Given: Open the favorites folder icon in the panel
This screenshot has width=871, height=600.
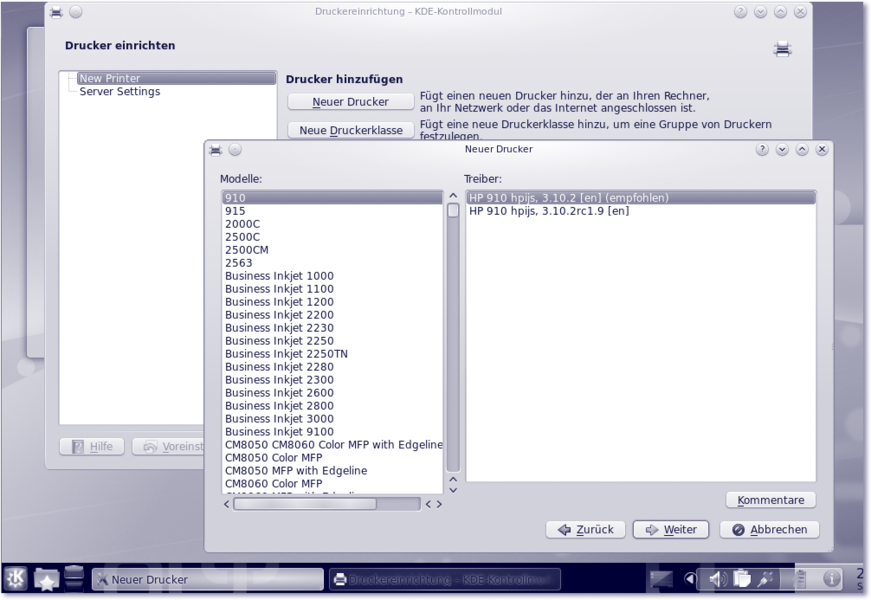Looking at the screenshot, I should (x=46, y=579).
